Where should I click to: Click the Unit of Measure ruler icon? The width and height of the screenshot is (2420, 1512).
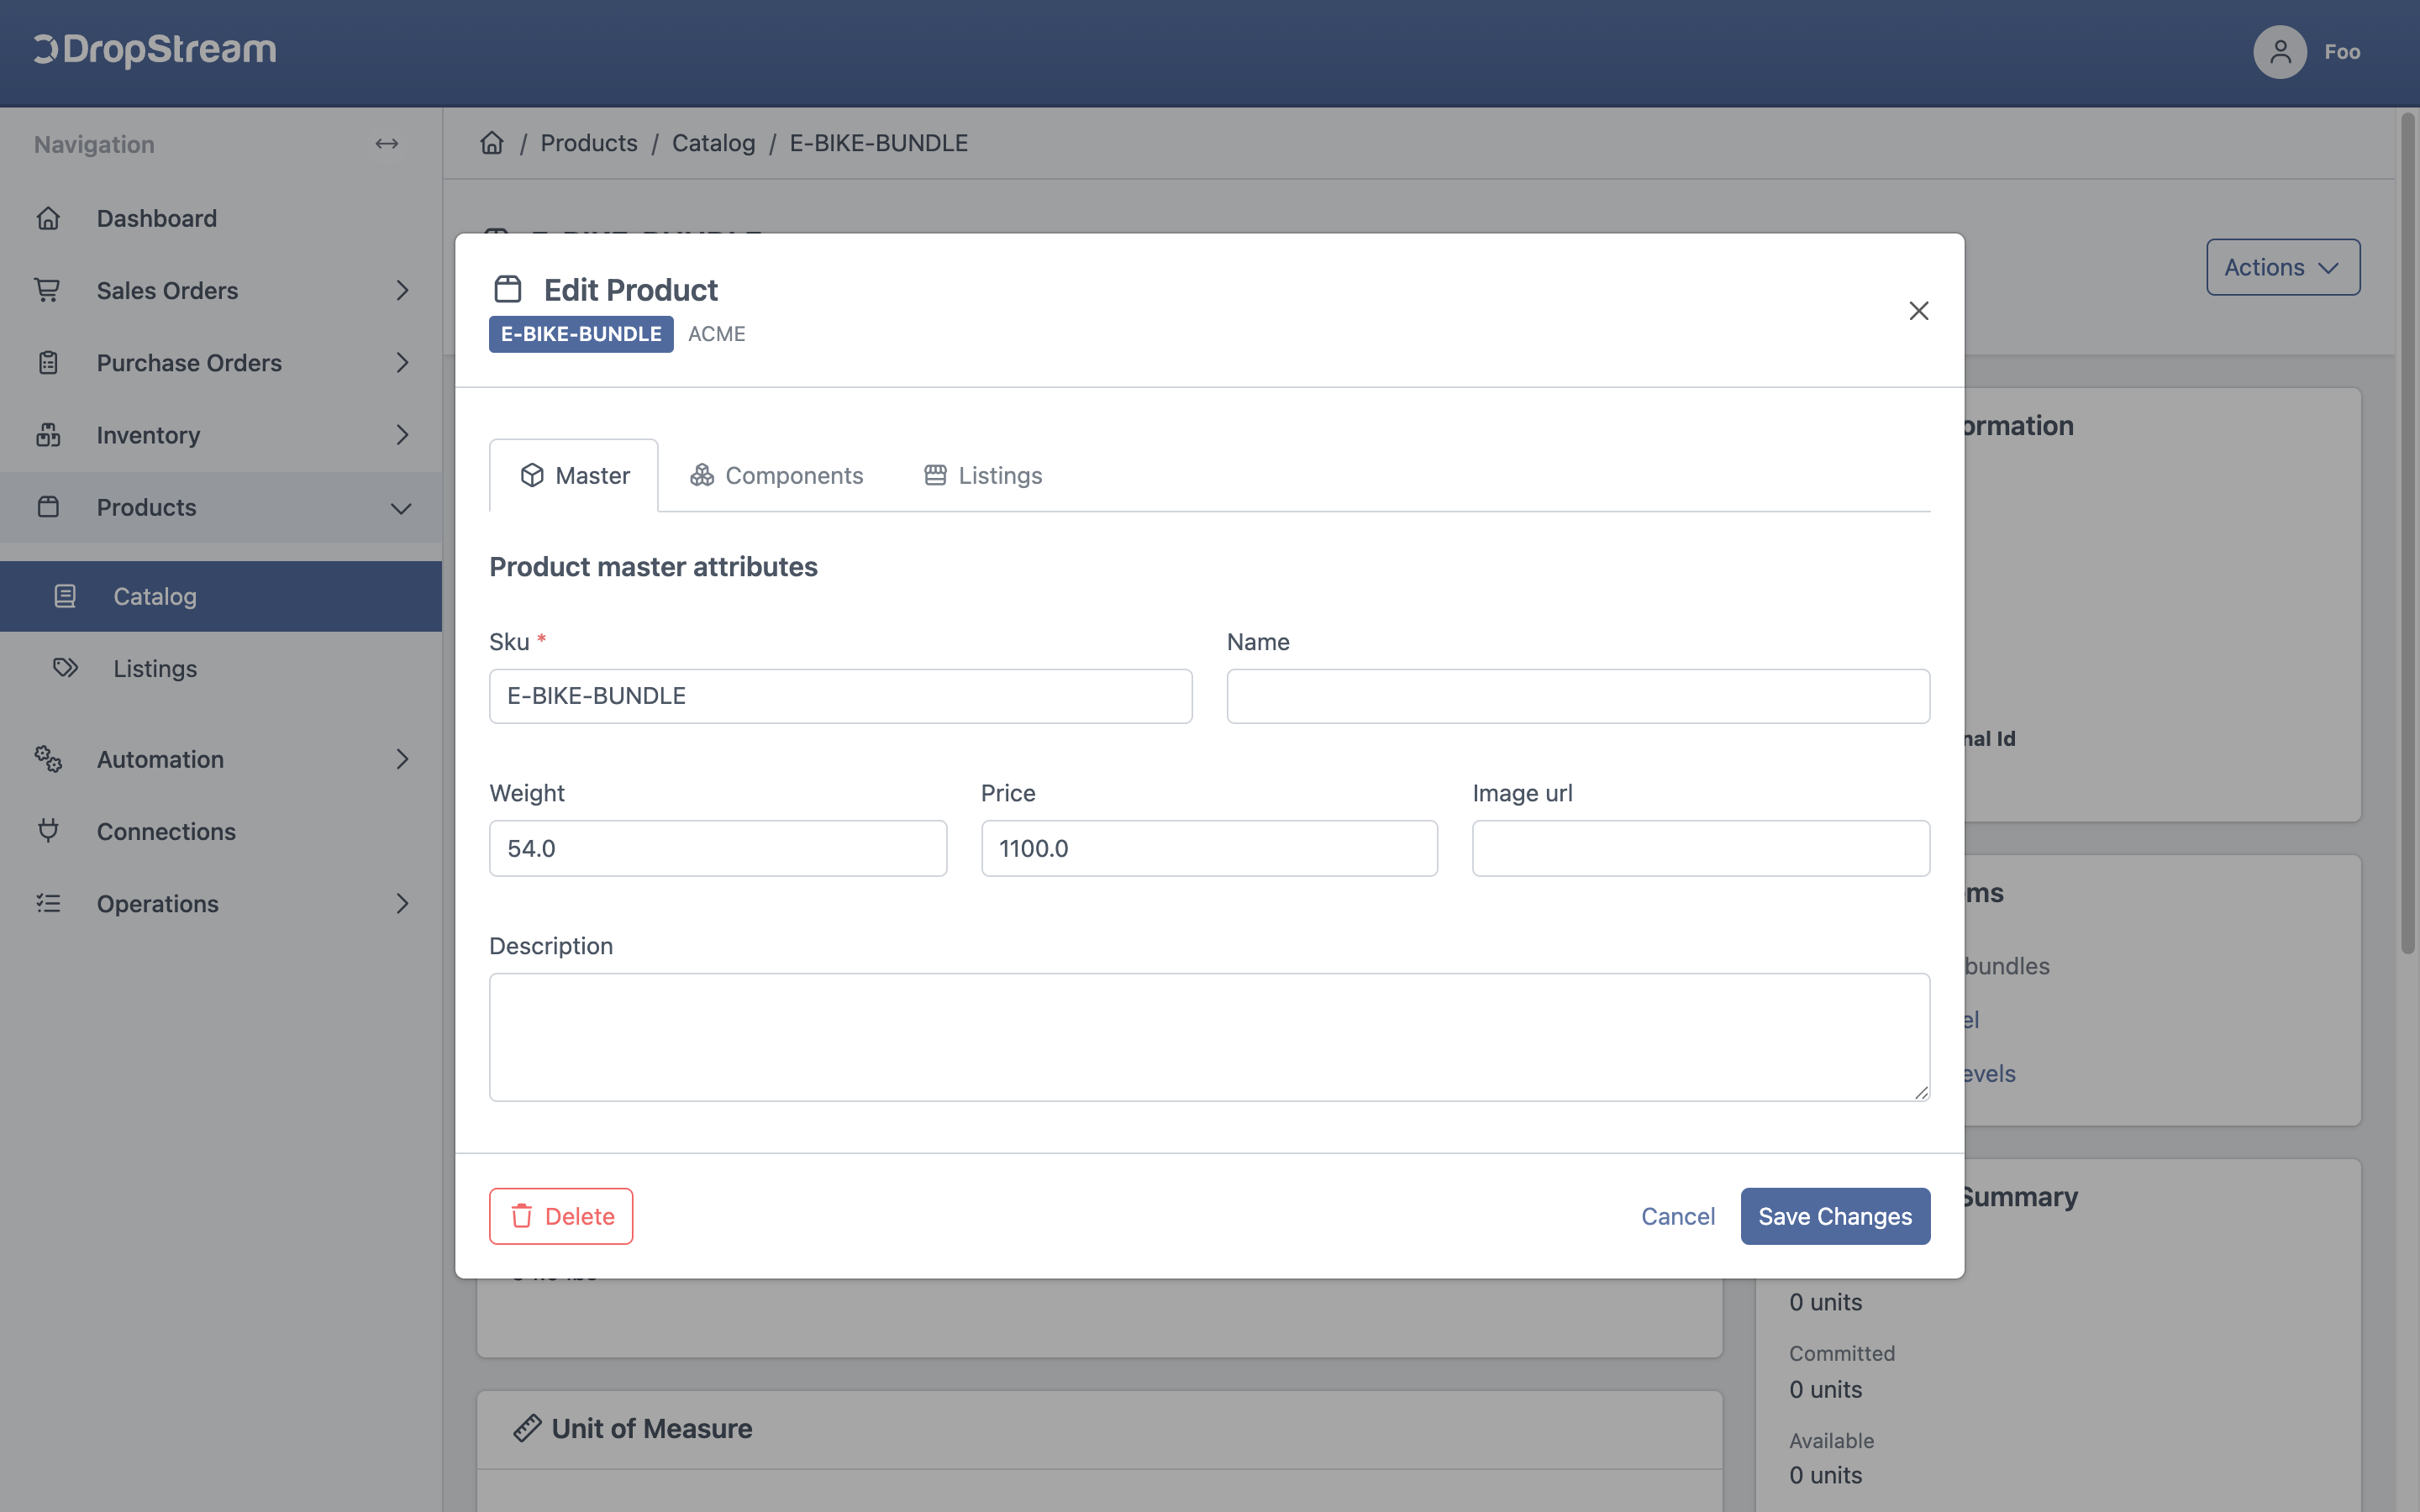[527, 1428]
